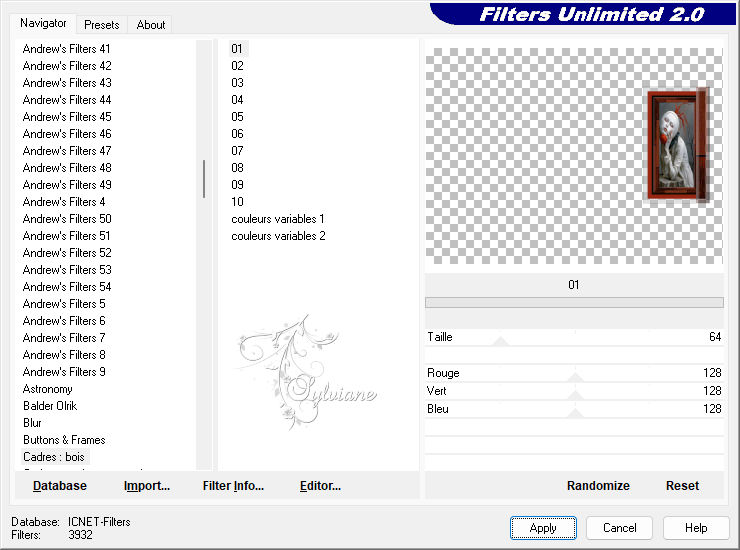This screenshot has height=550, width=740.
Task: Choose filter 01 in list
Action: (237, 49)
